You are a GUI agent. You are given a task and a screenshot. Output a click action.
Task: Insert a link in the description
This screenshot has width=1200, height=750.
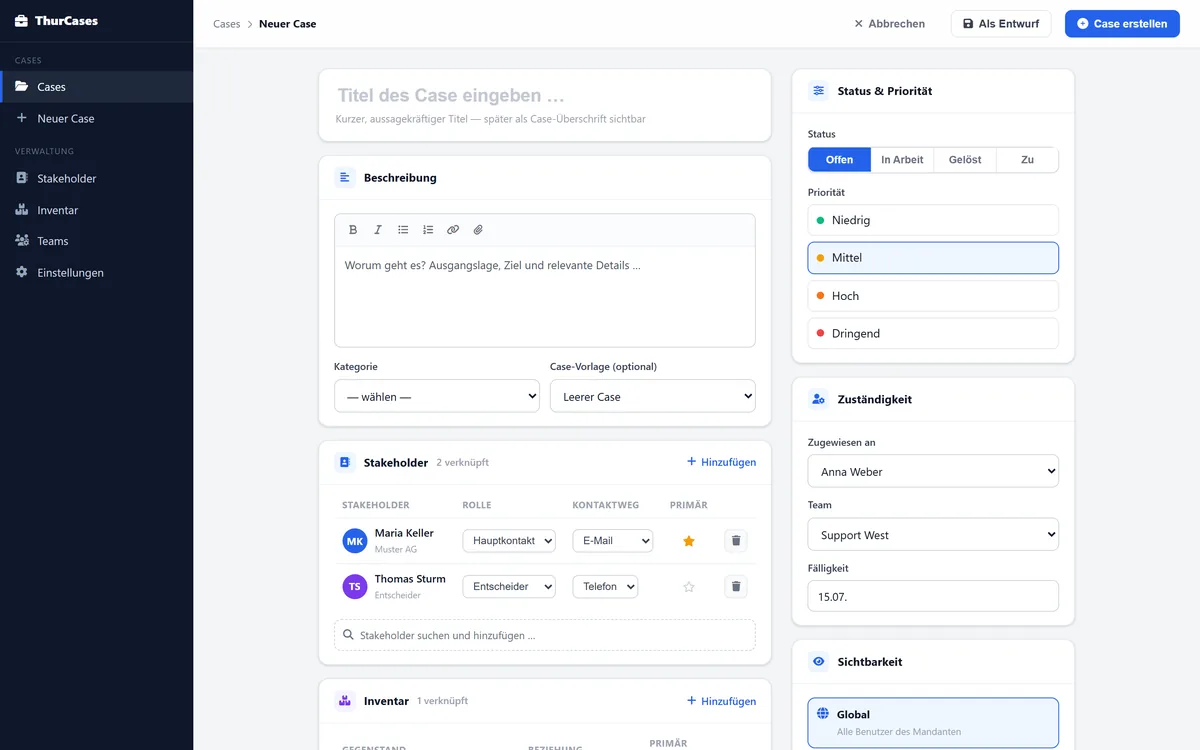(x=453, y=230)
